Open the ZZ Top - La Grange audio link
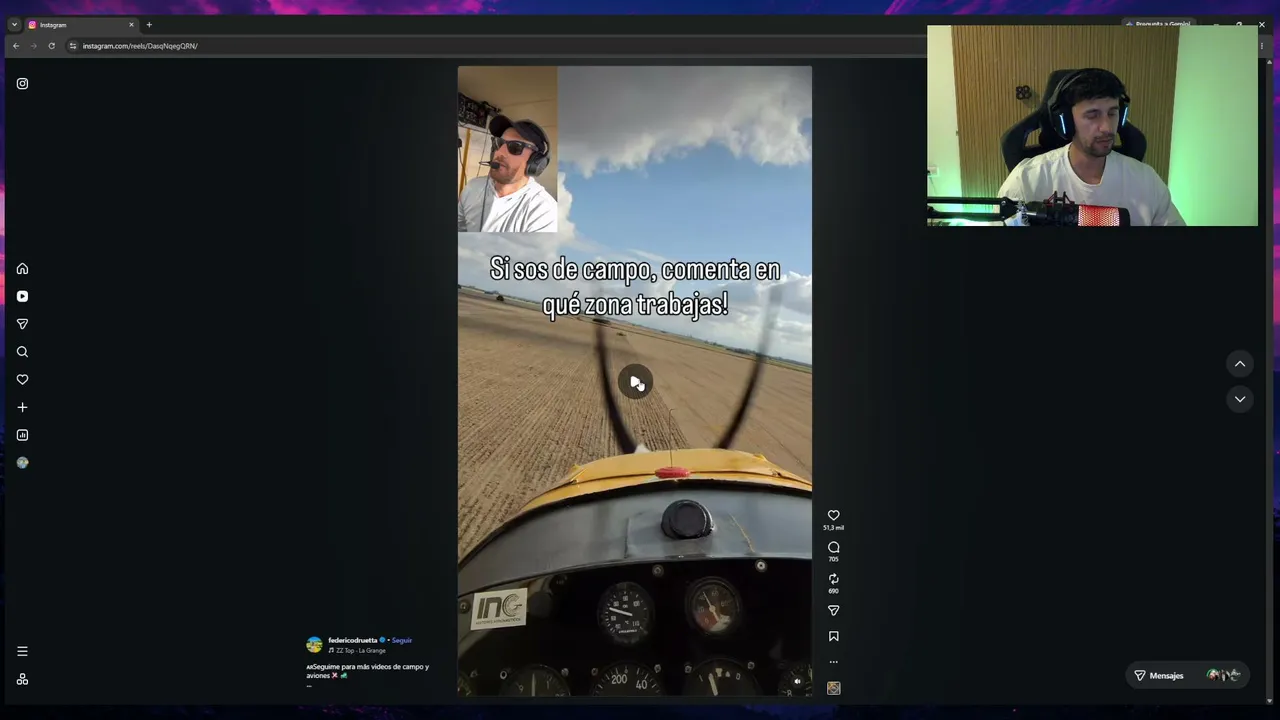Image resolution: width=1280 pixels, height=720 pixels. [360, 650]
